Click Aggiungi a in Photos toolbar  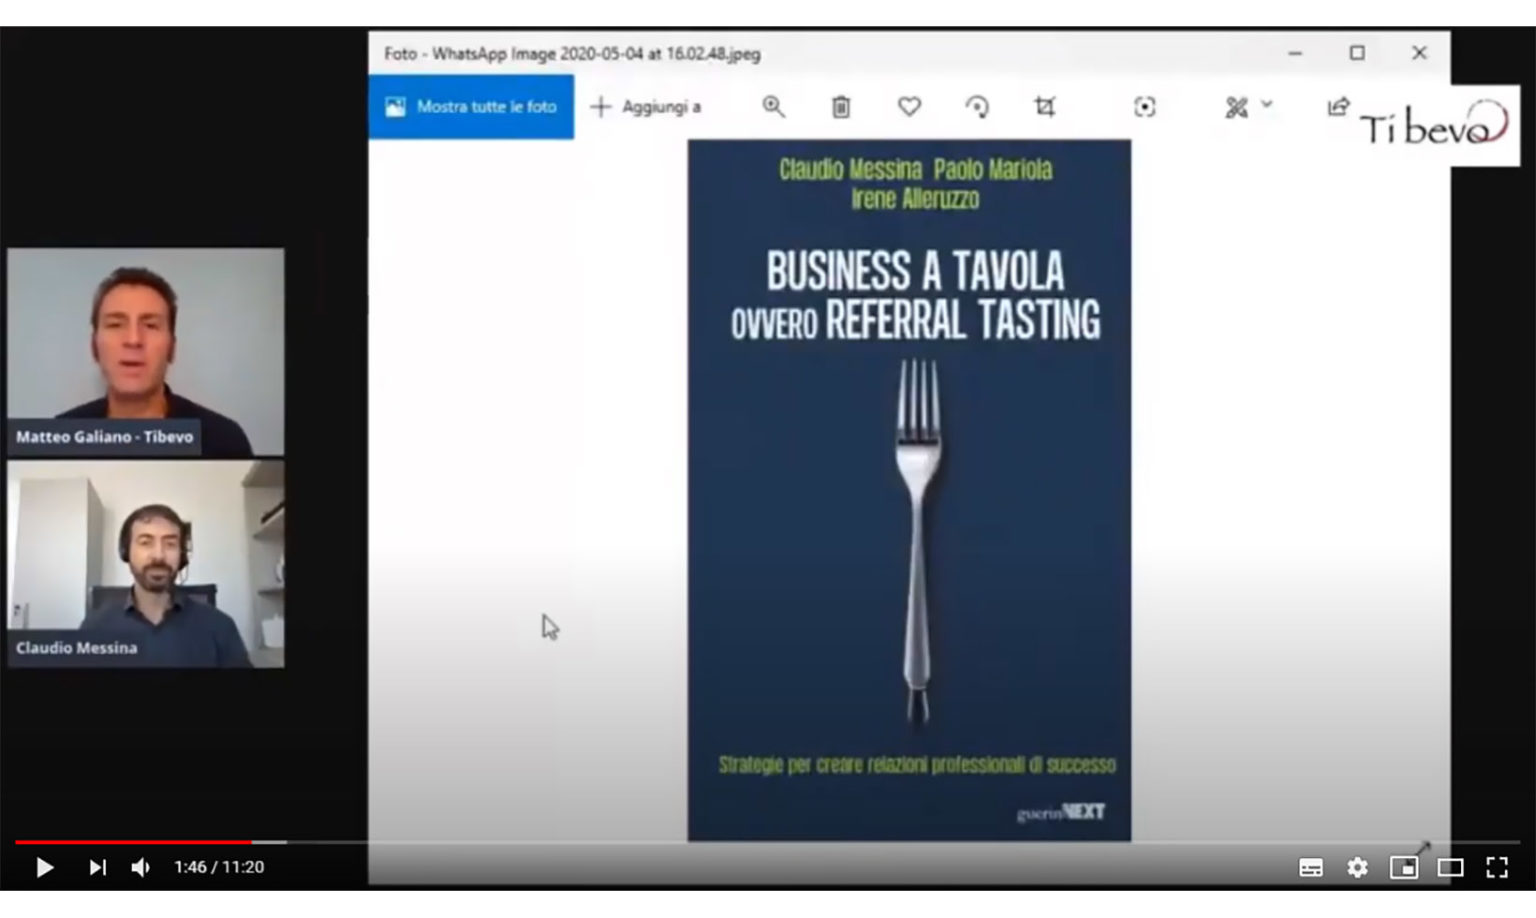pos(646,107)
